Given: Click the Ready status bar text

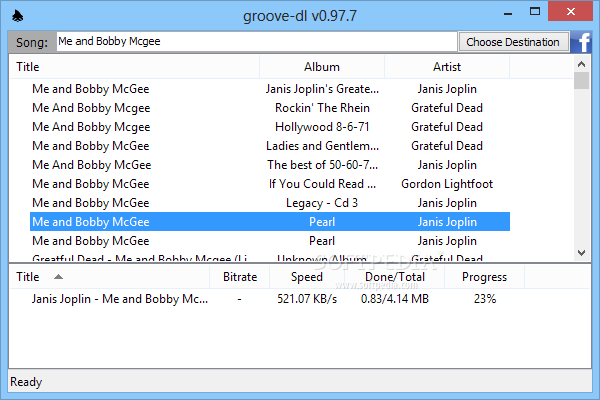Looking at the screenshot, I should click(x=26, y=382).
